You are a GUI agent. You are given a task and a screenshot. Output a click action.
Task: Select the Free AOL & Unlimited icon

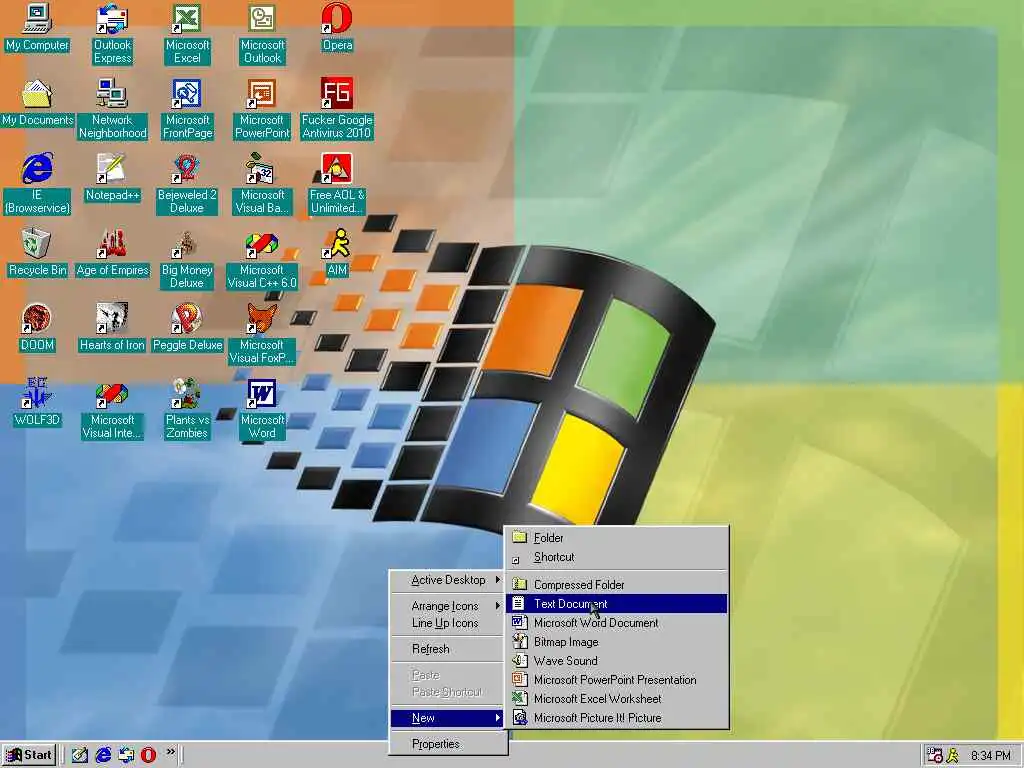click(x=337, y=184)
